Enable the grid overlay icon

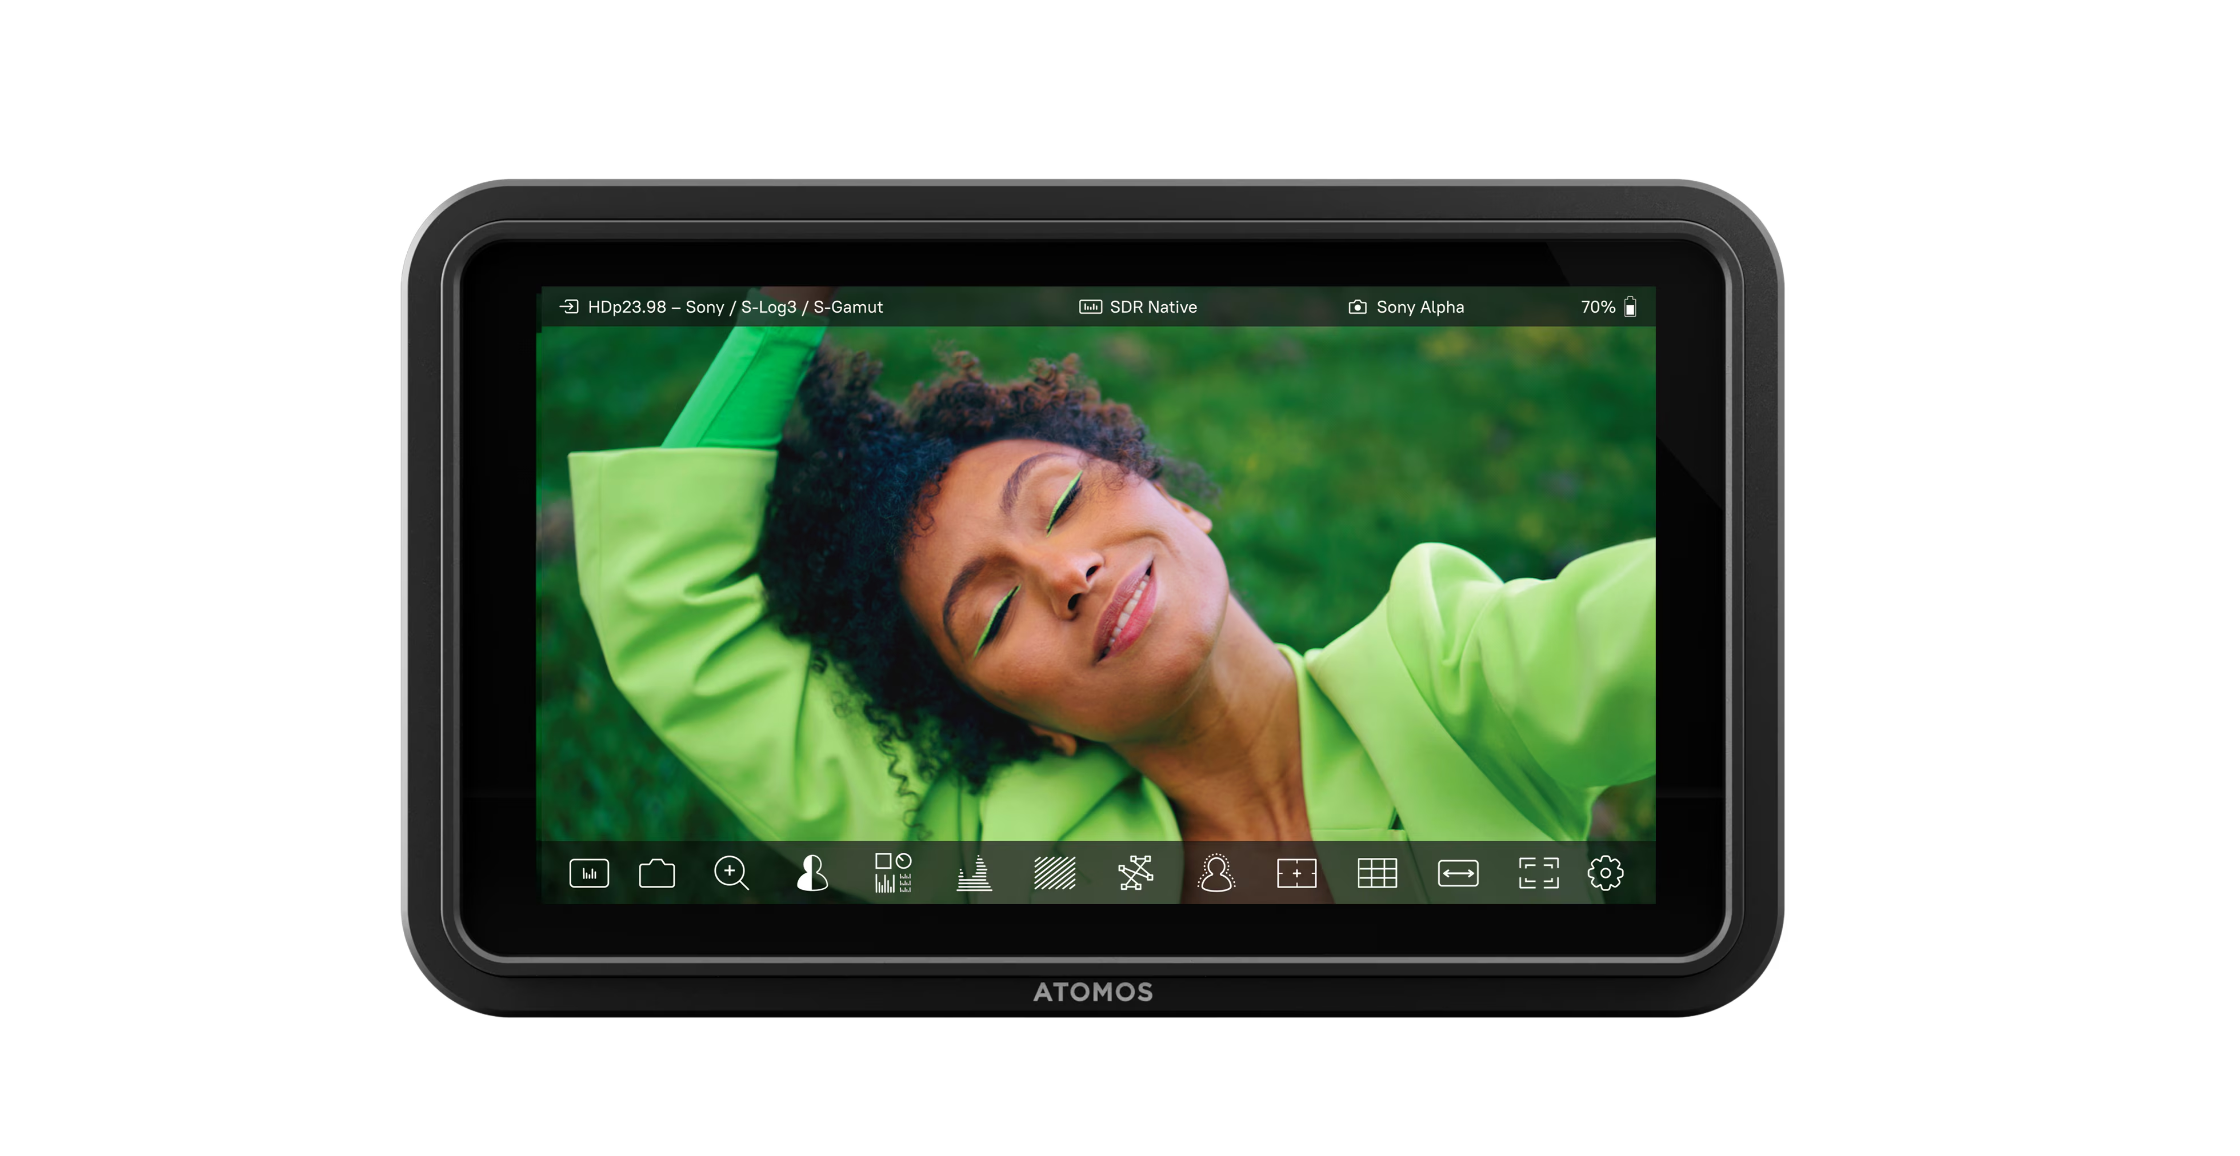pos(1377,873)
